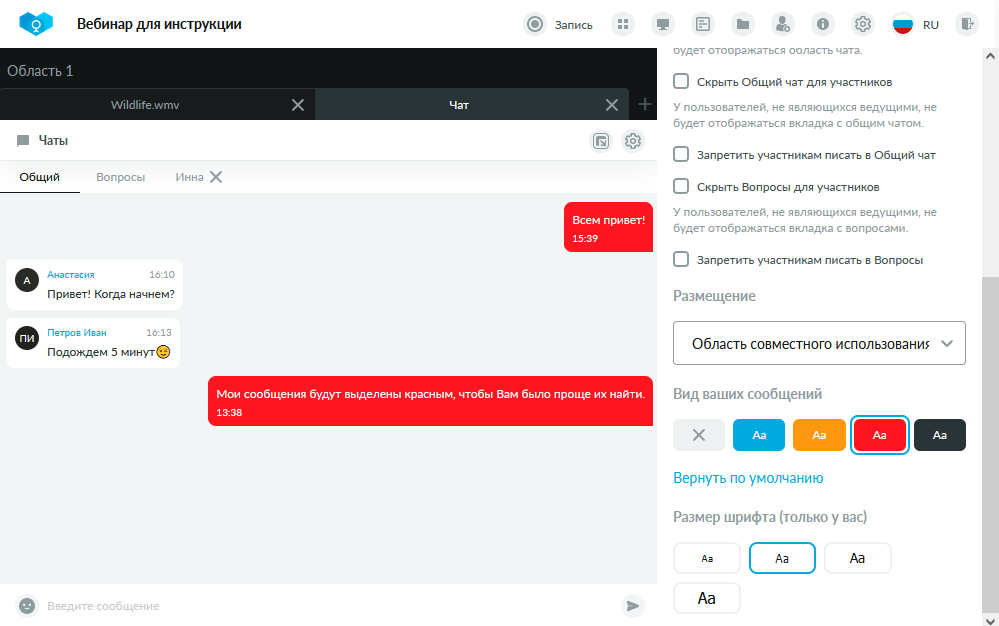Remove message color with X swatch
The width and height of the screenshot is (999, 626).
[x=699, y=435]
